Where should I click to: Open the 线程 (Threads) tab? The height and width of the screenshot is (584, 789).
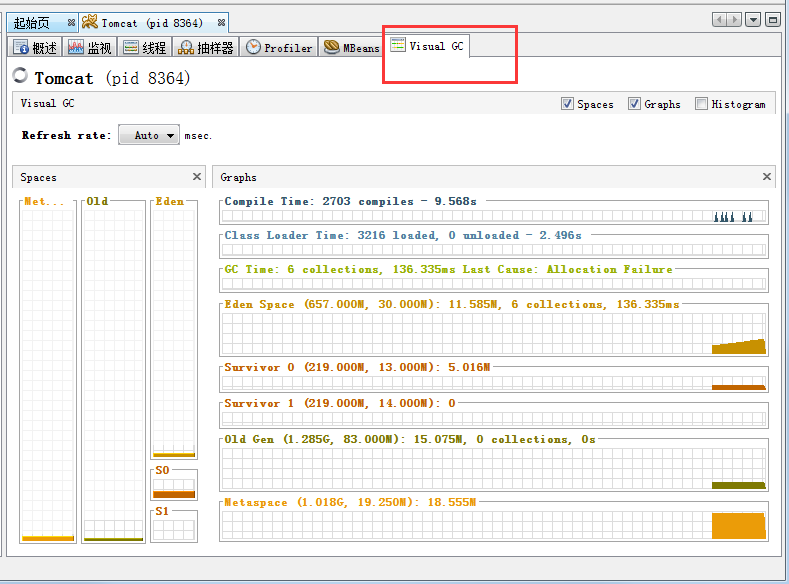144,48
